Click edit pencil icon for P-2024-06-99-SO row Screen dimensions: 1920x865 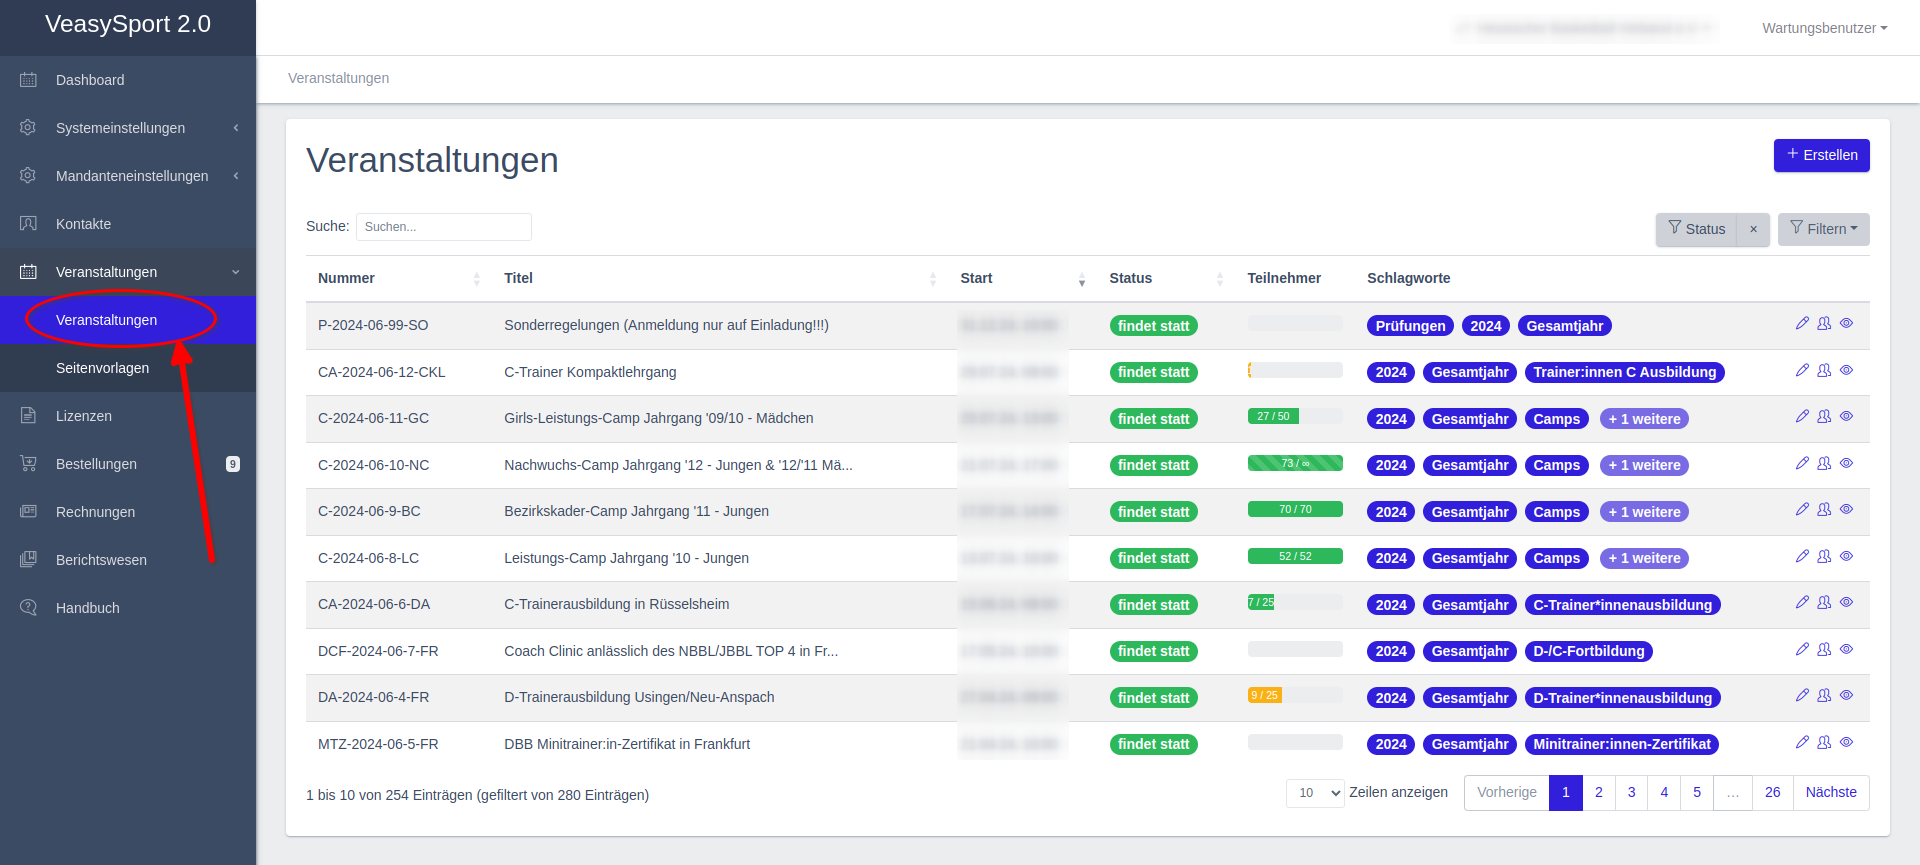(x=1802, y=324)
